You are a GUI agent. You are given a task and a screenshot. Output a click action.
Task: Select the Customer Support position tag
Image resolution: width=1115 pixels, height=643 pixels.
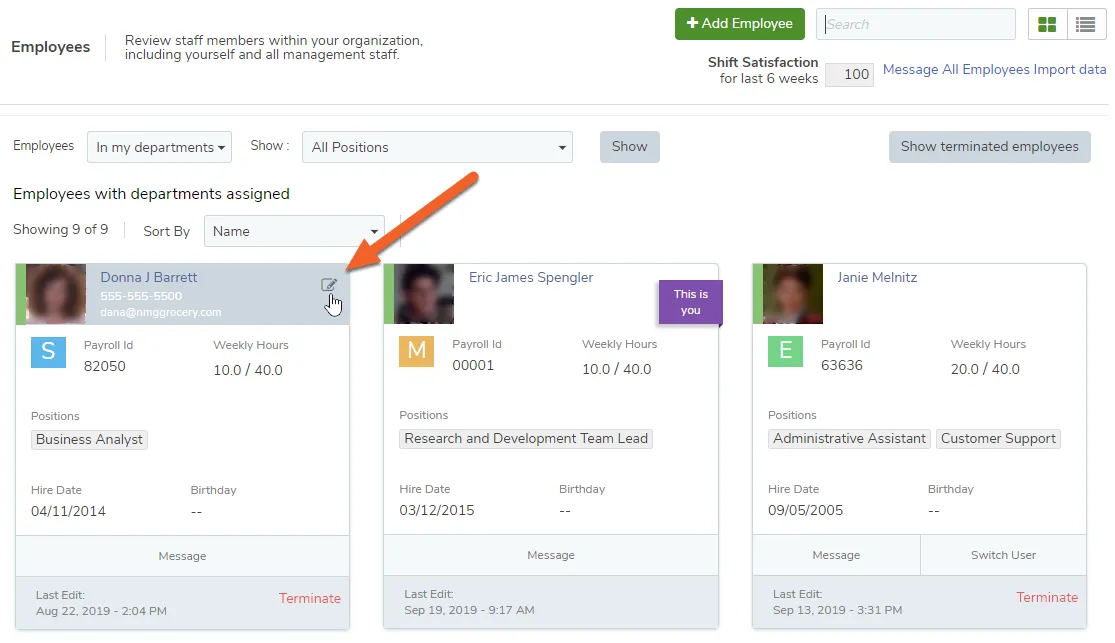pyautogui.click(x=998, y=438)
